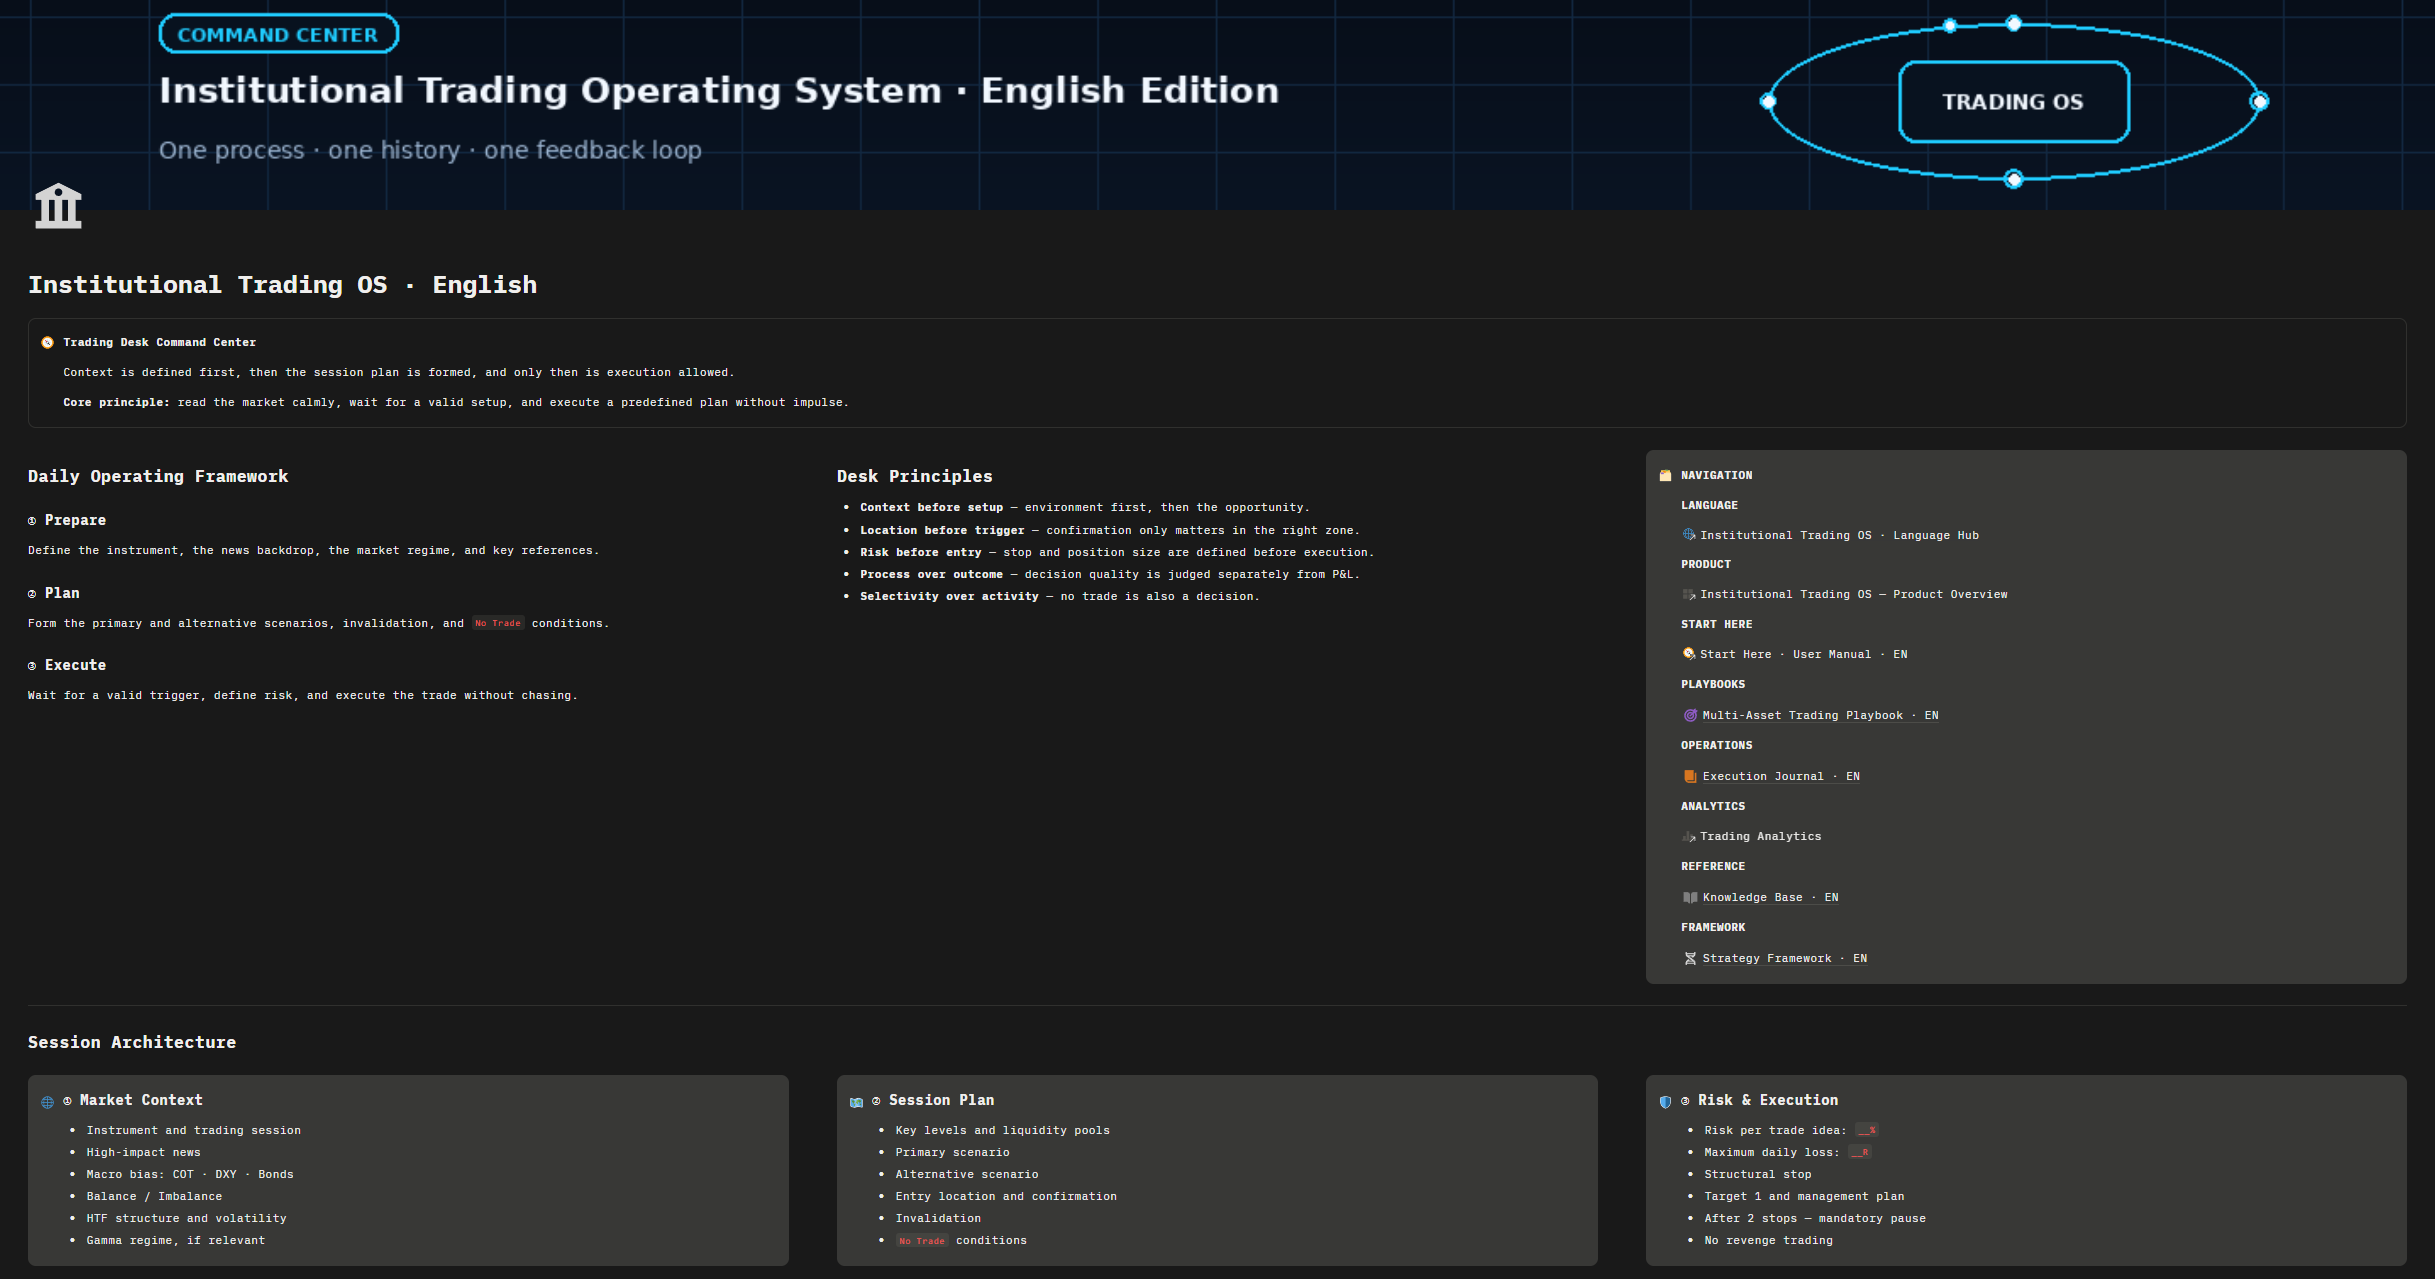The height and width of the screenshot is (1279, 2435).
Task: Click 'Key levels and liquidity pools' item
Action: click(x=1002, y=1130)
